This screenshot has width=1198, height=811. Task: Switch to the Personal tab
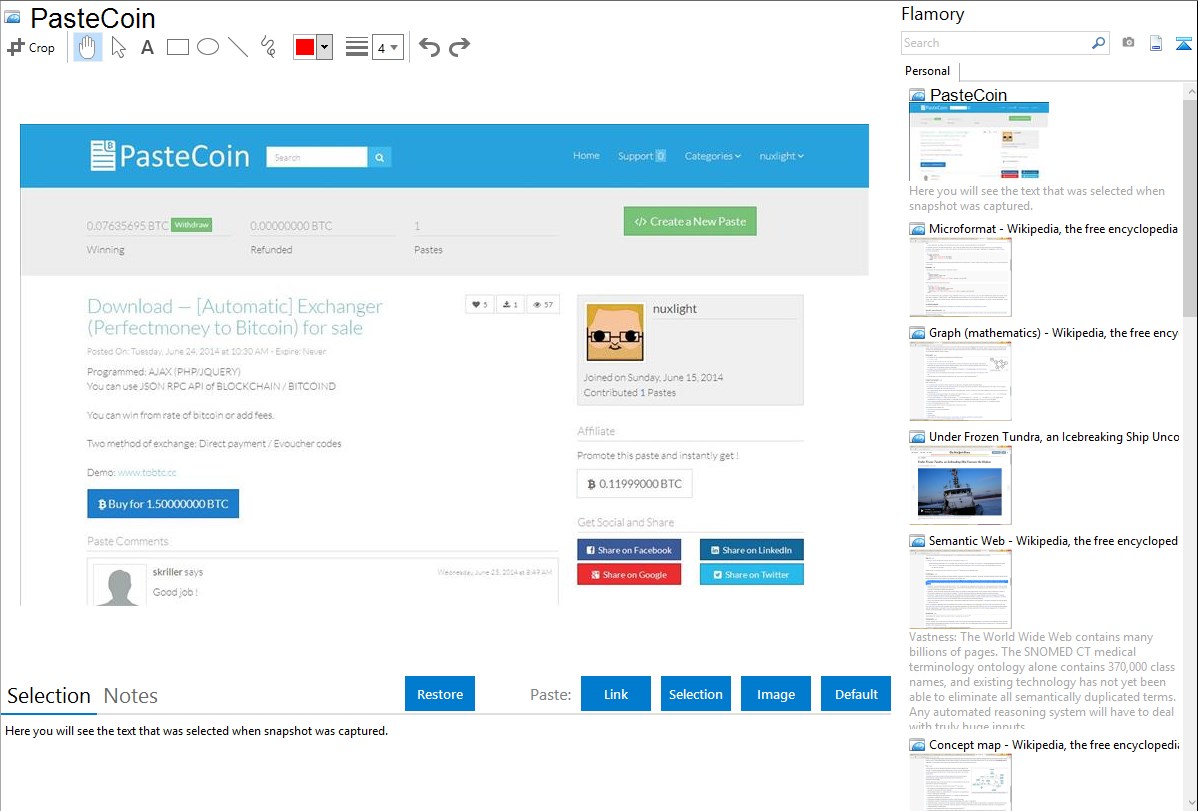928,70
